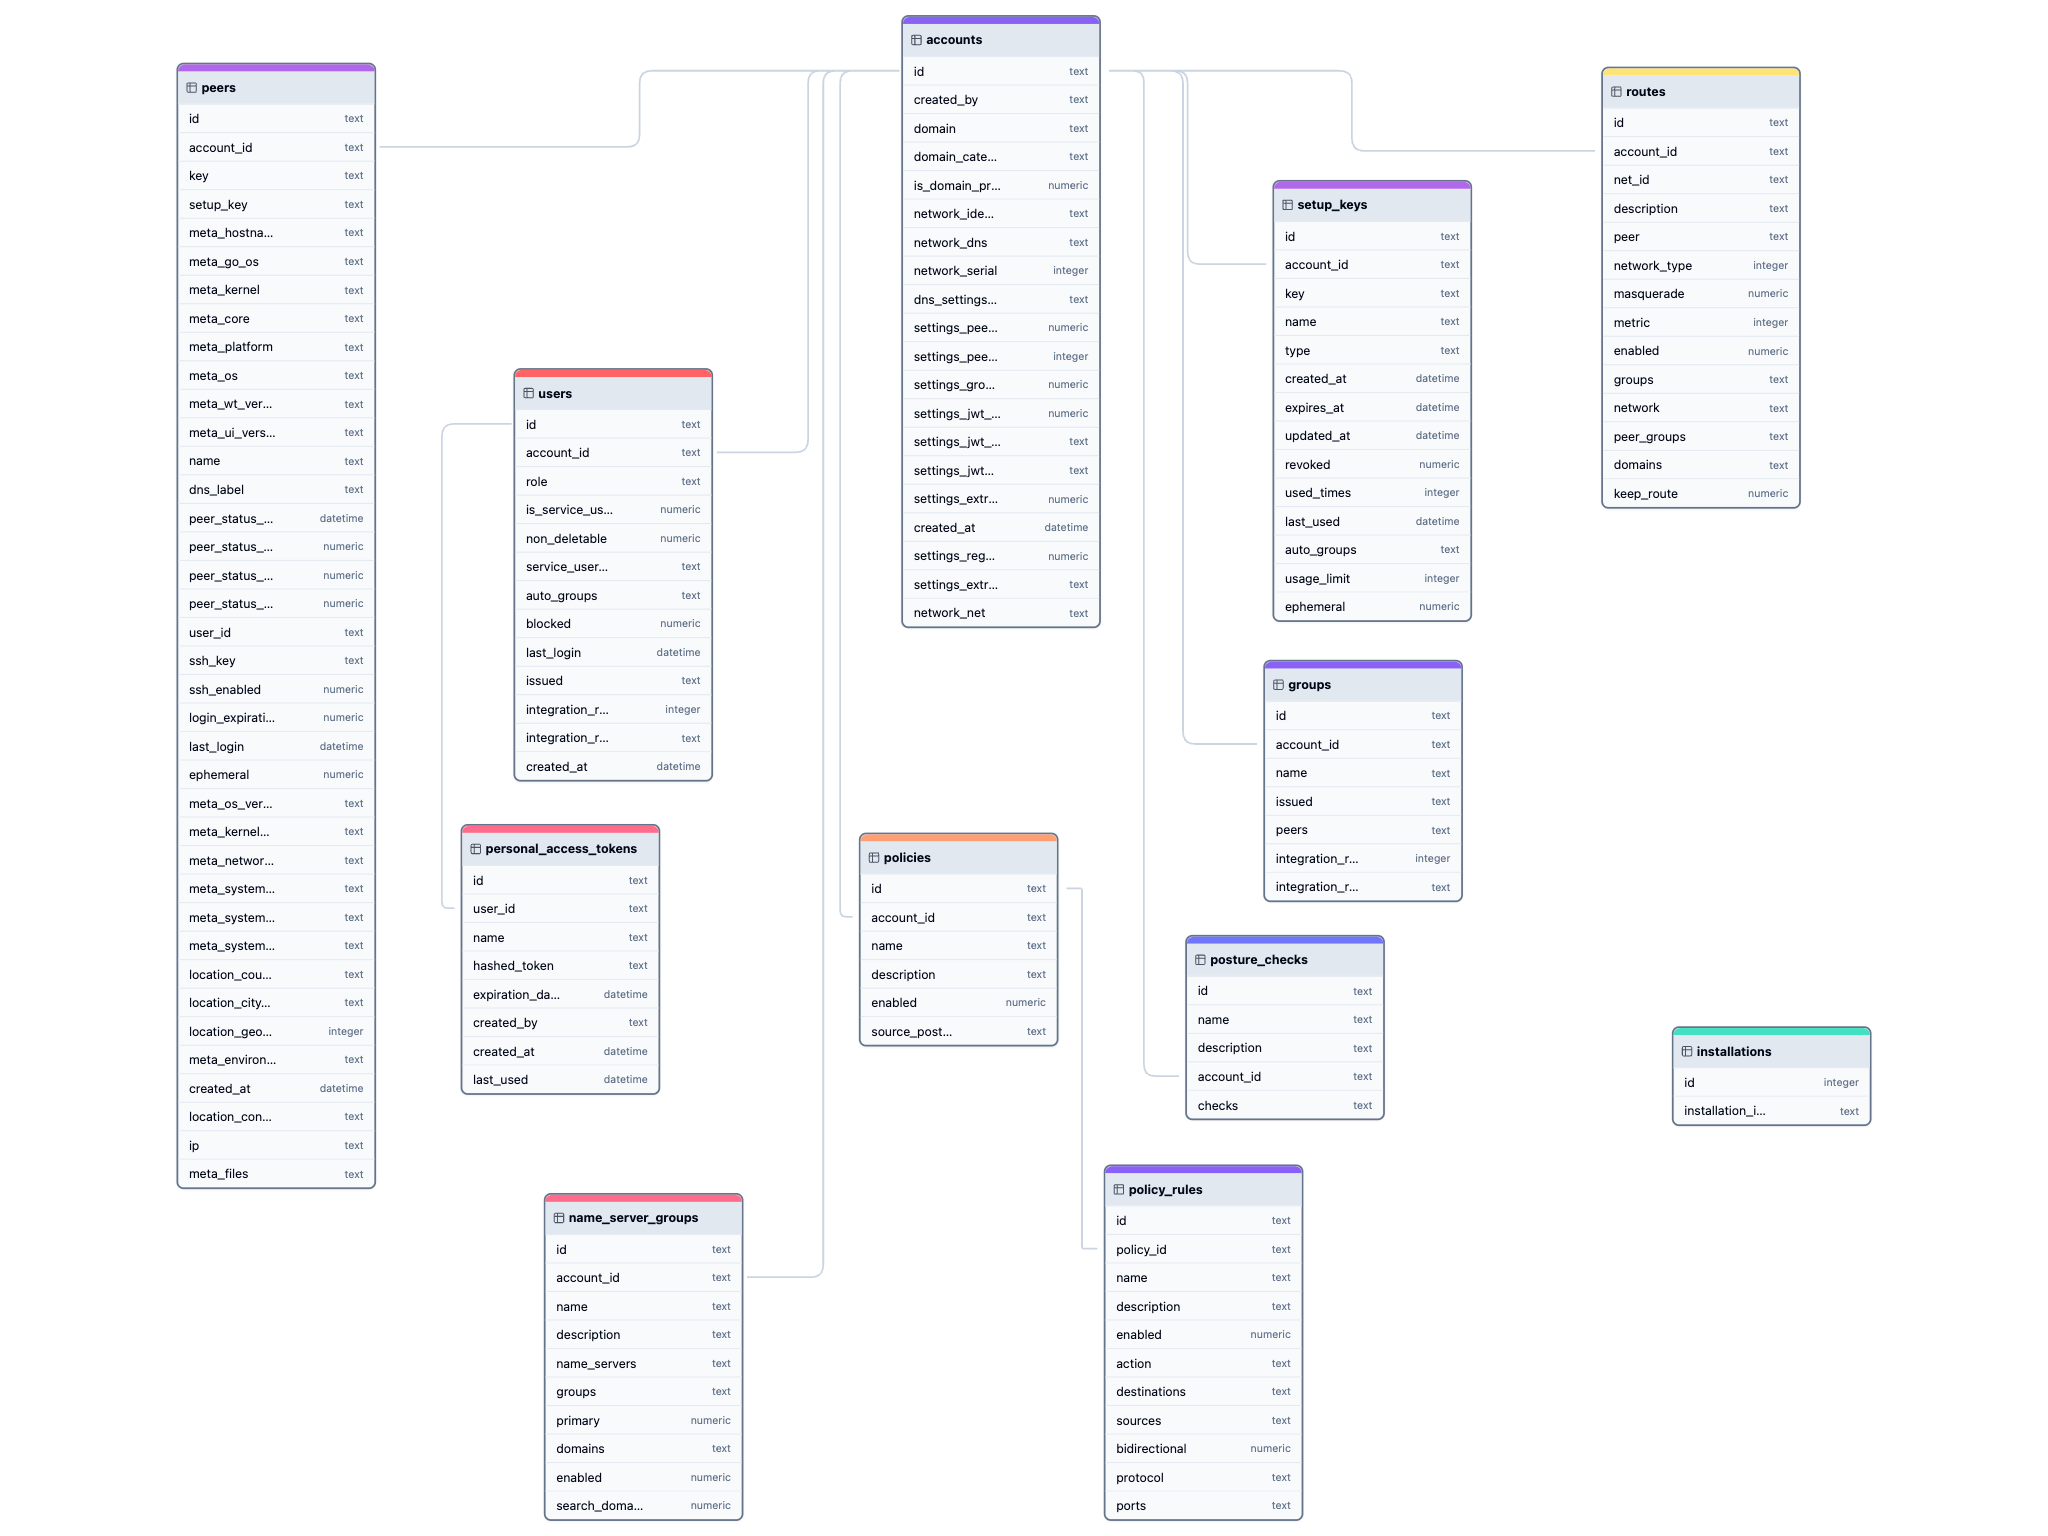The image size is (2048, 1536).
Task: Click the yellow color bar on routes
Action: click(1700, 72)
